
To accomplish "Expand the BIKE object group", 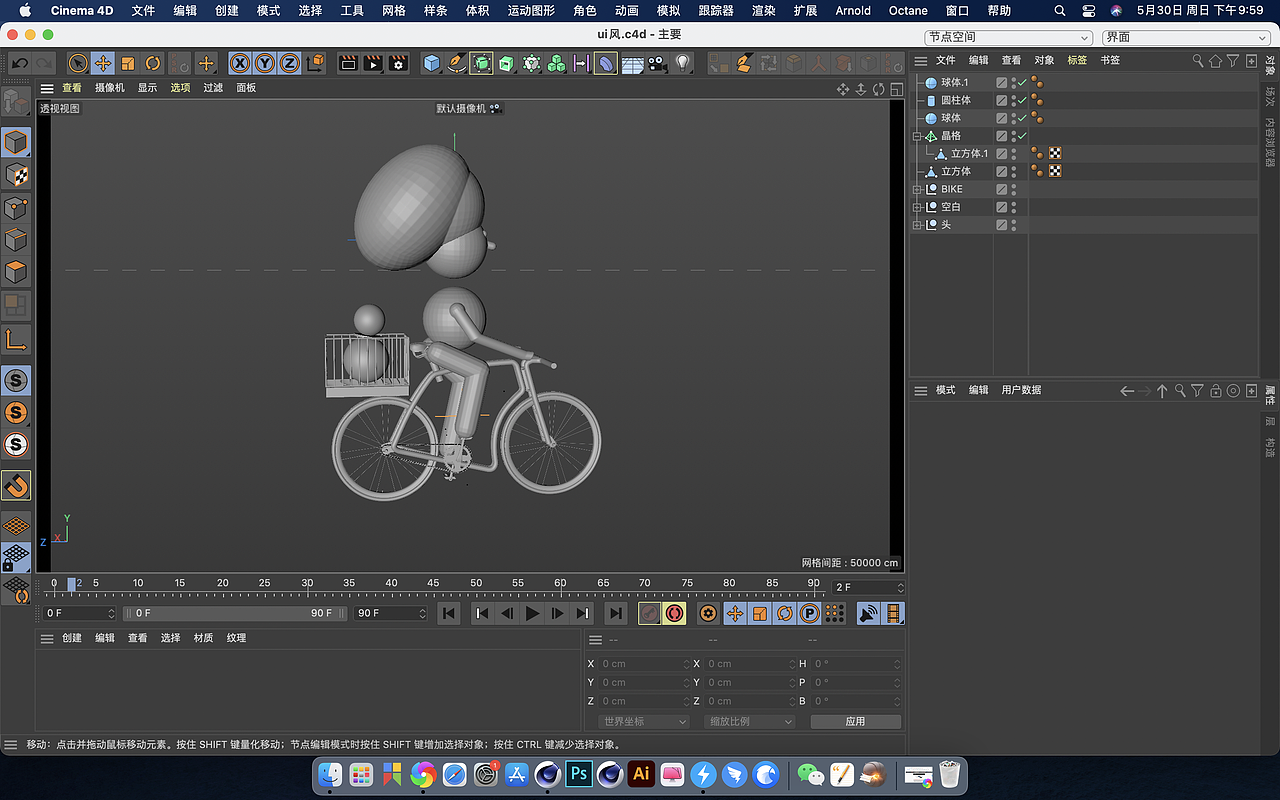I will coord(917,189).
